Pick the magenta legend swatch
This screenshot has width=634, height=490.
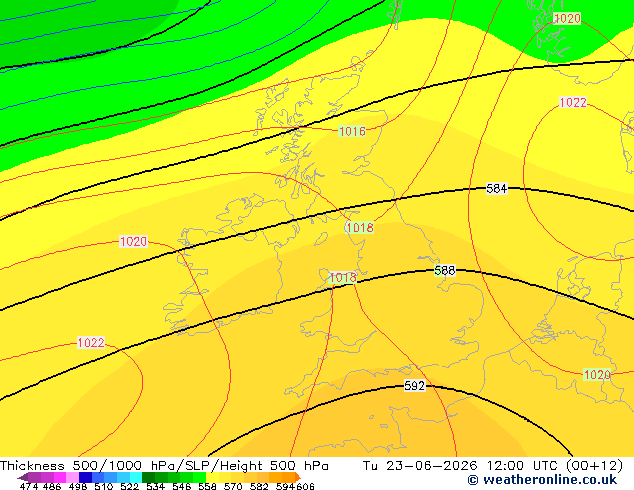click(x=60, y=477)
